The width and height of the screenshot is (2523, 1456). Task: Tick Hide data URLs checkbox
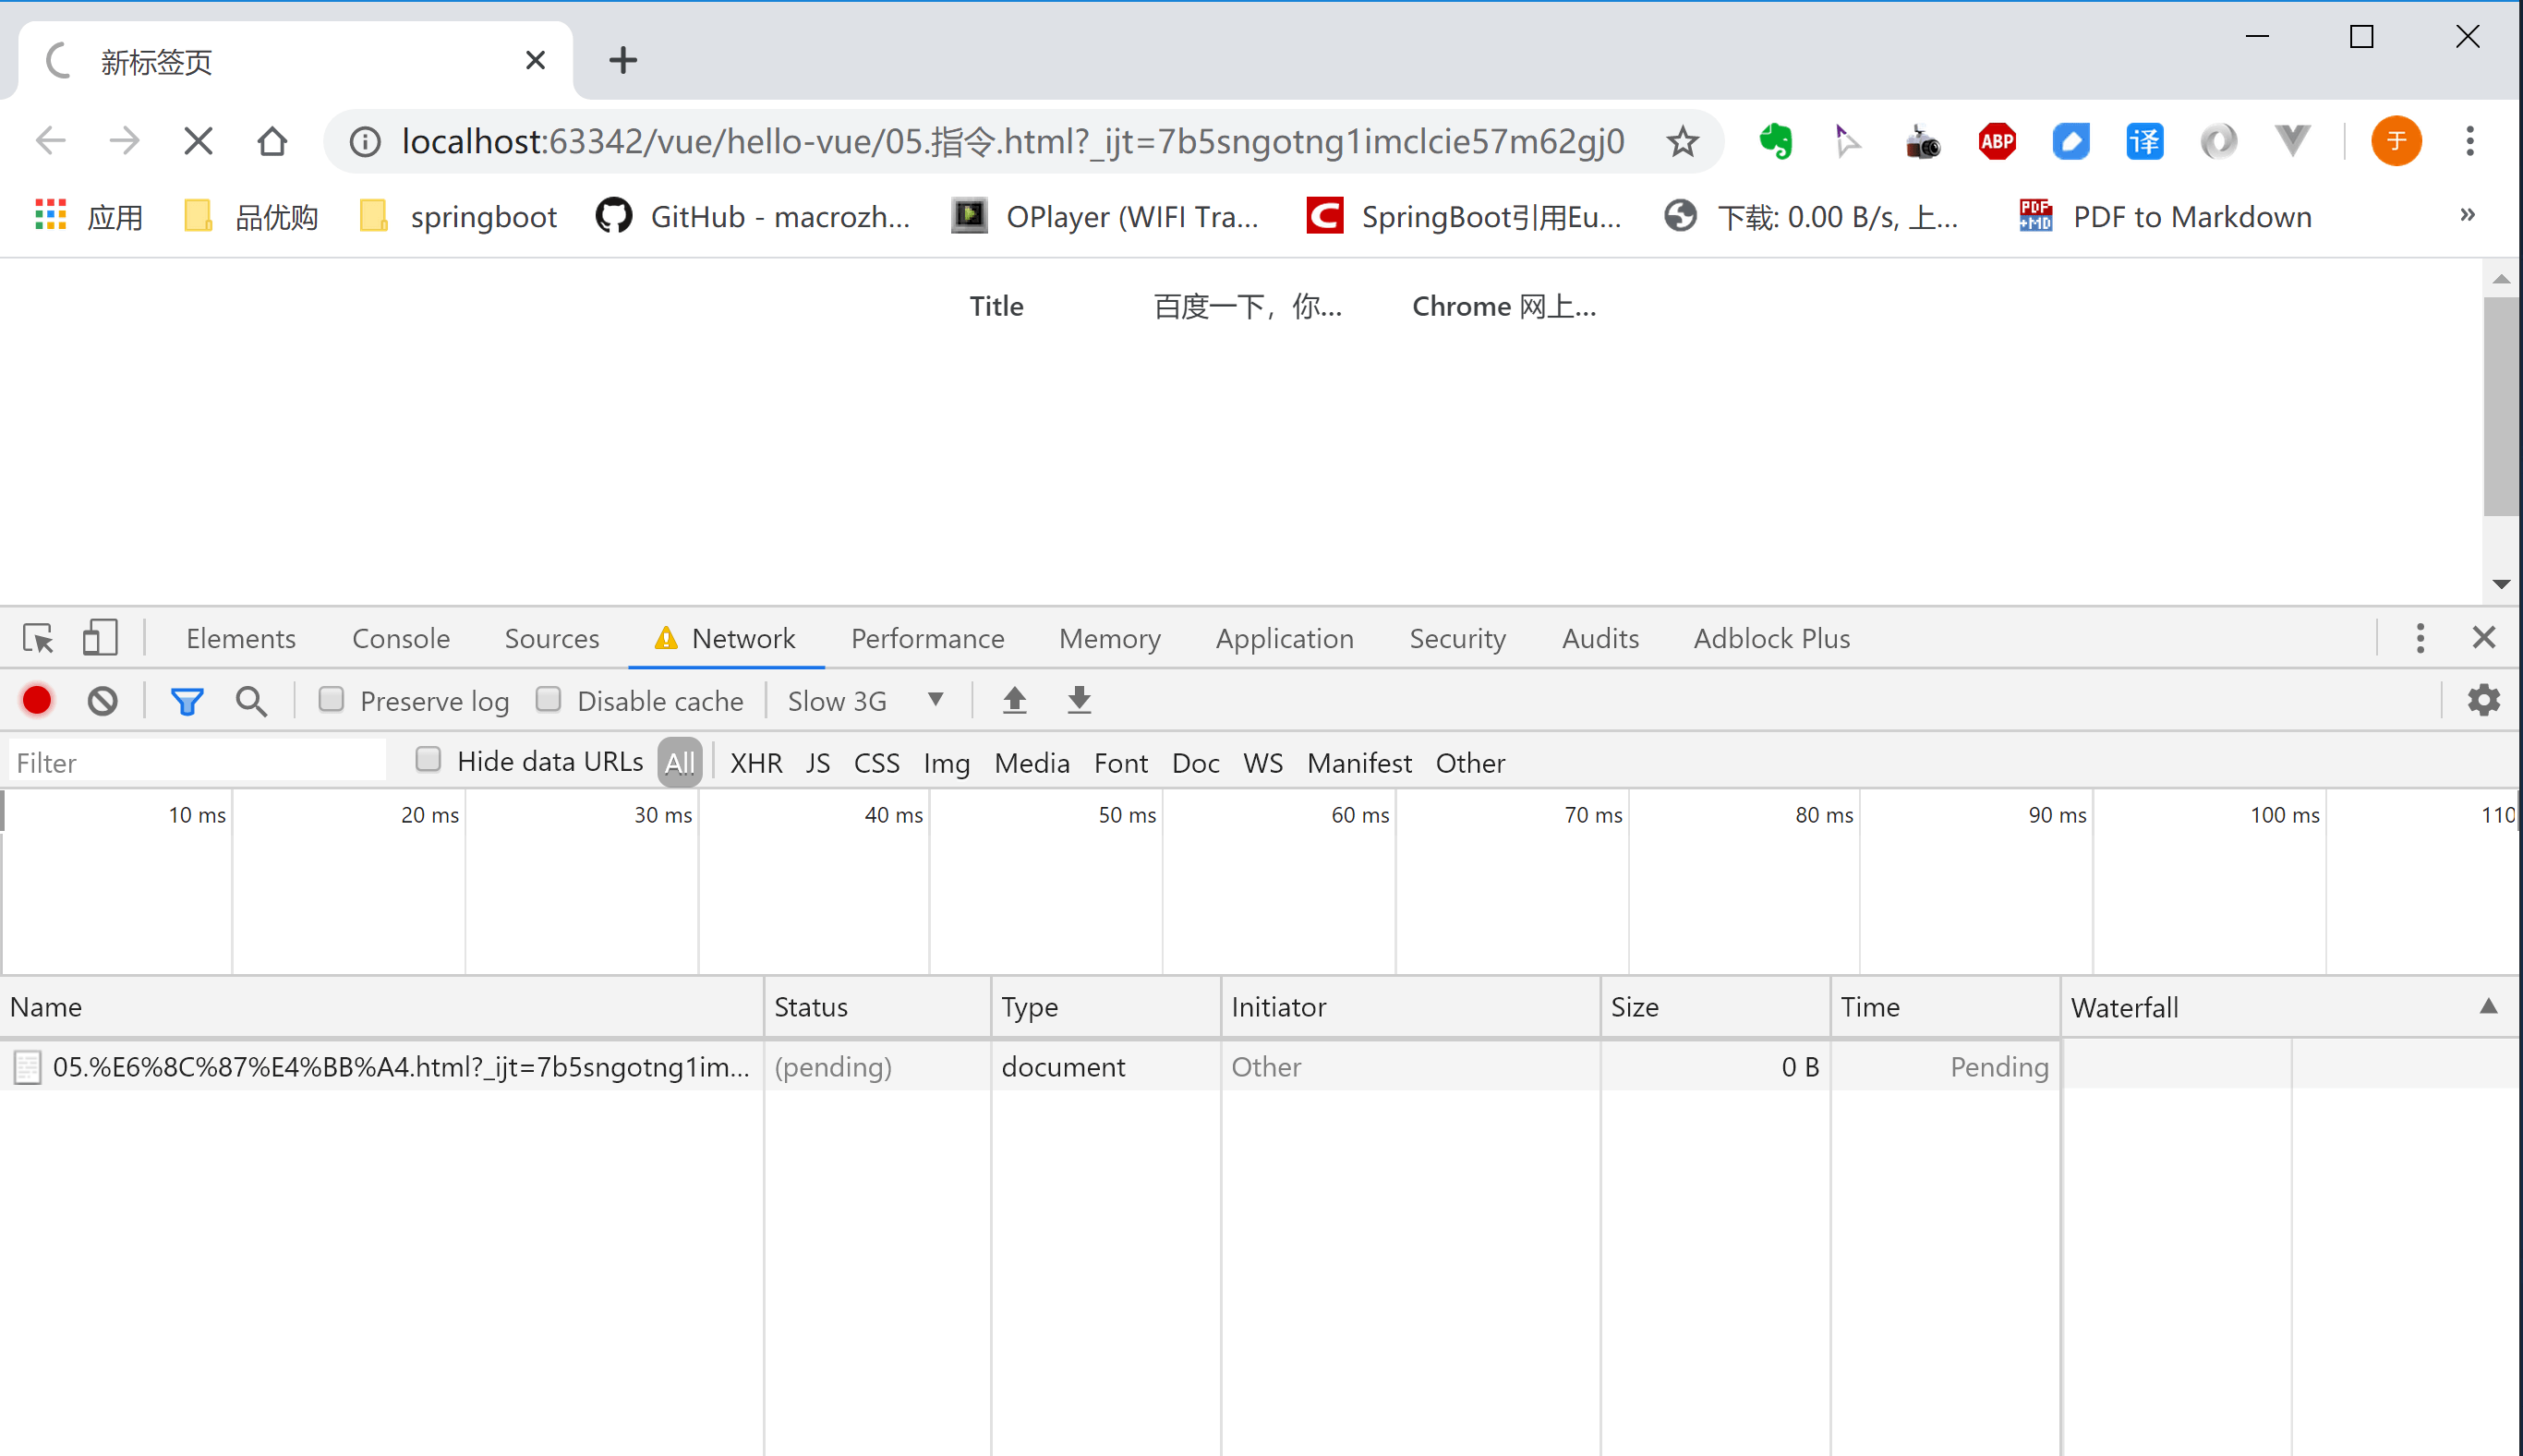pos(428,760)
